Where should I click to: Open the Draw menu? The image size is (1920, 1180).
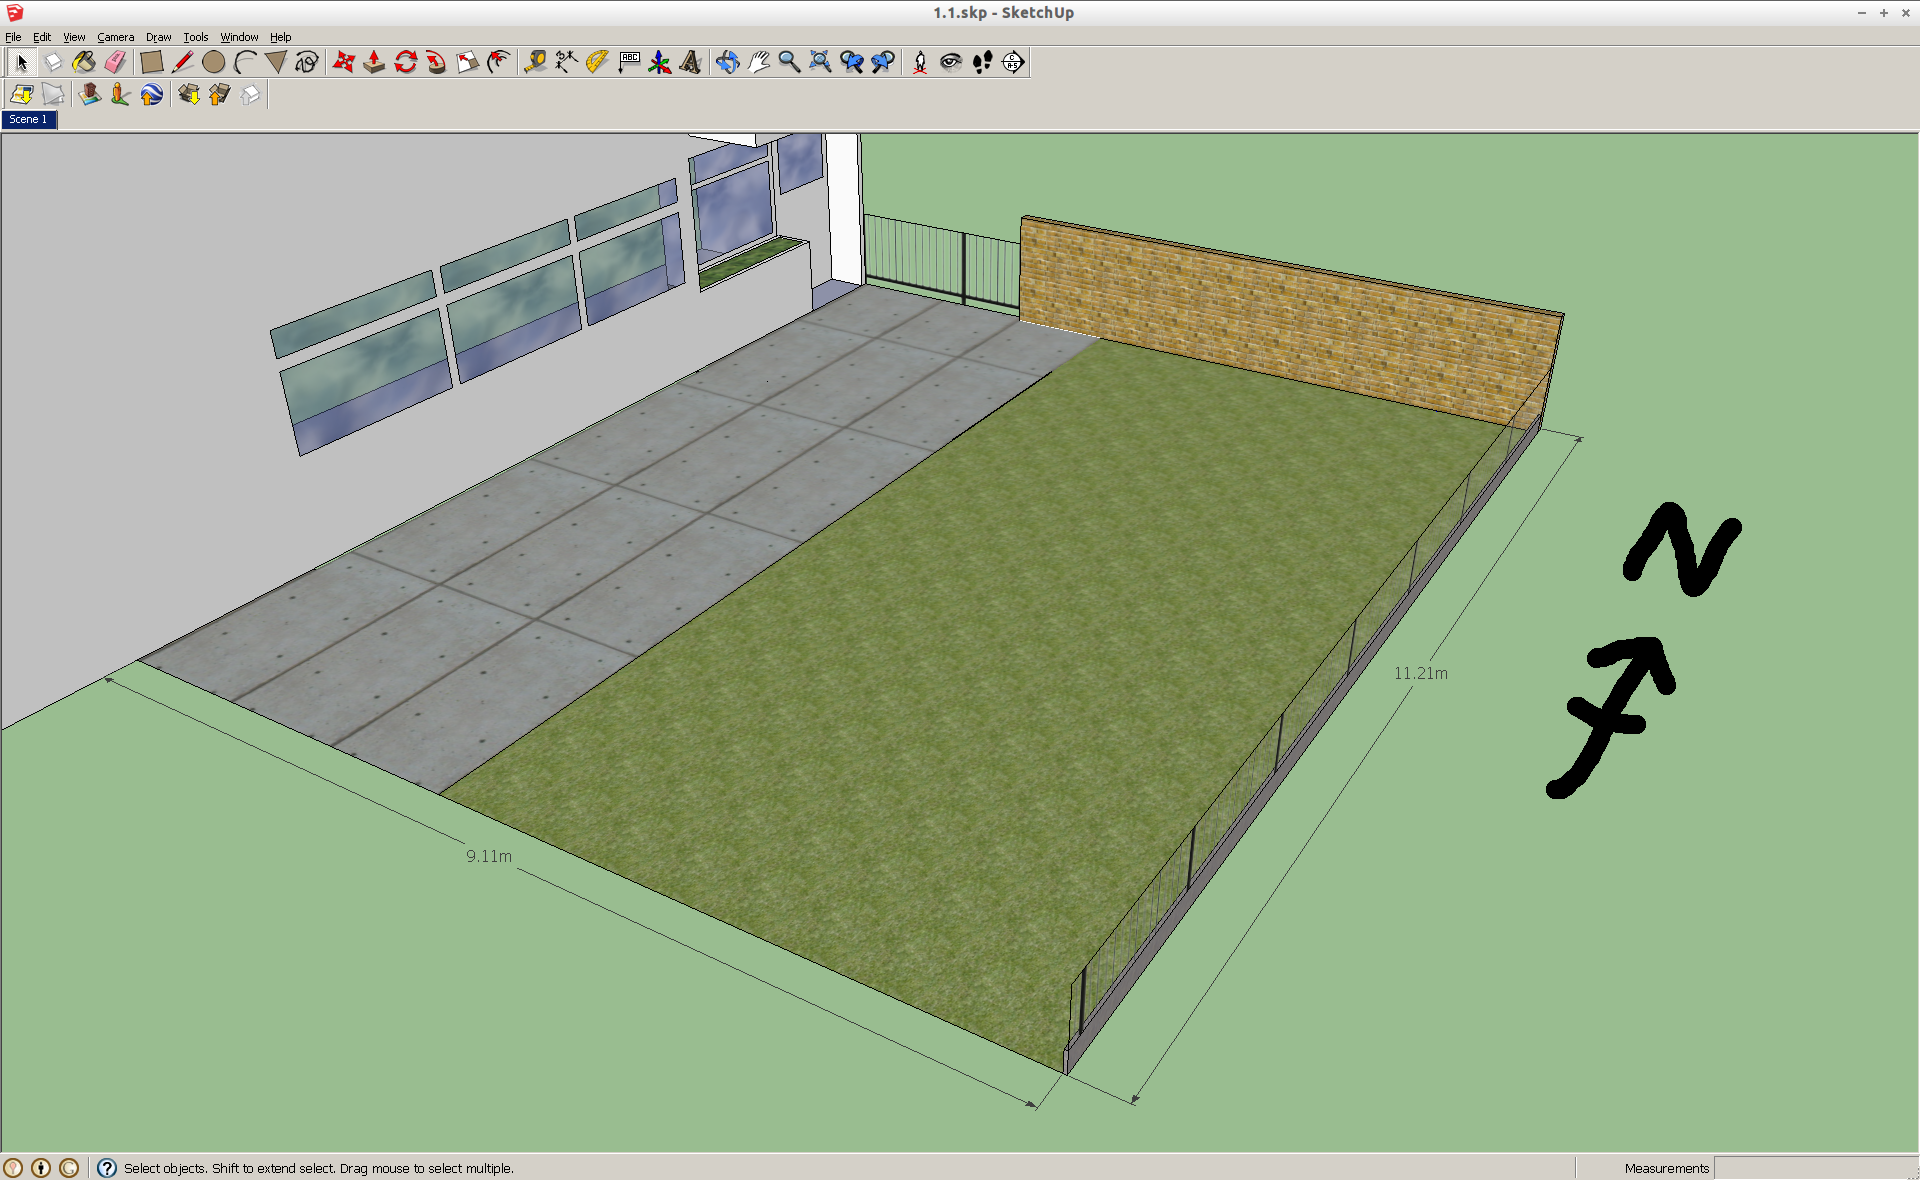[158, 37]
